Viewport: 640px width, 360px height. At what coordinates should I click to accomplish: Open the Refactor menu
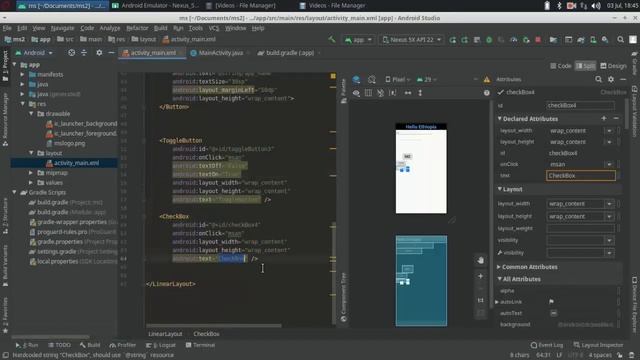(x=137, y=28)
